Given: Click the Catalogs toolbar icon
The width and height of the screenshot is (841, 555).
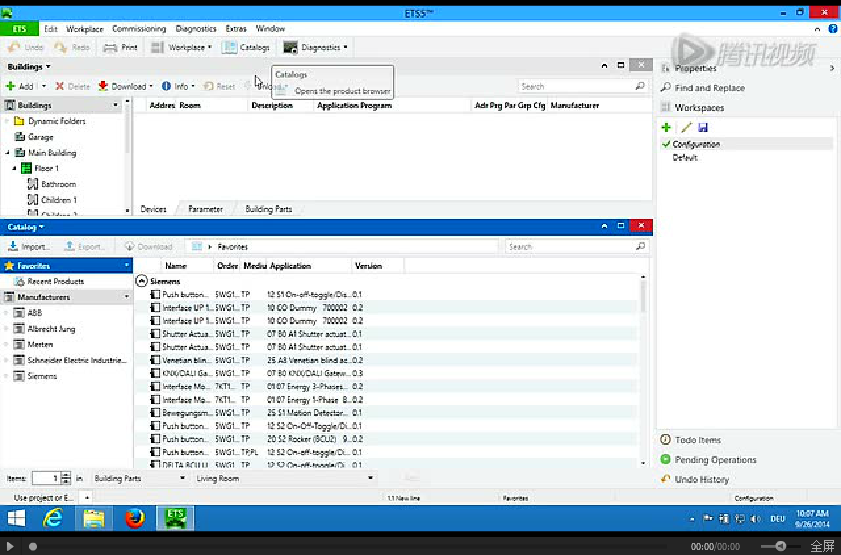Looking at the screenshot, I should click(x=231, y=47).
